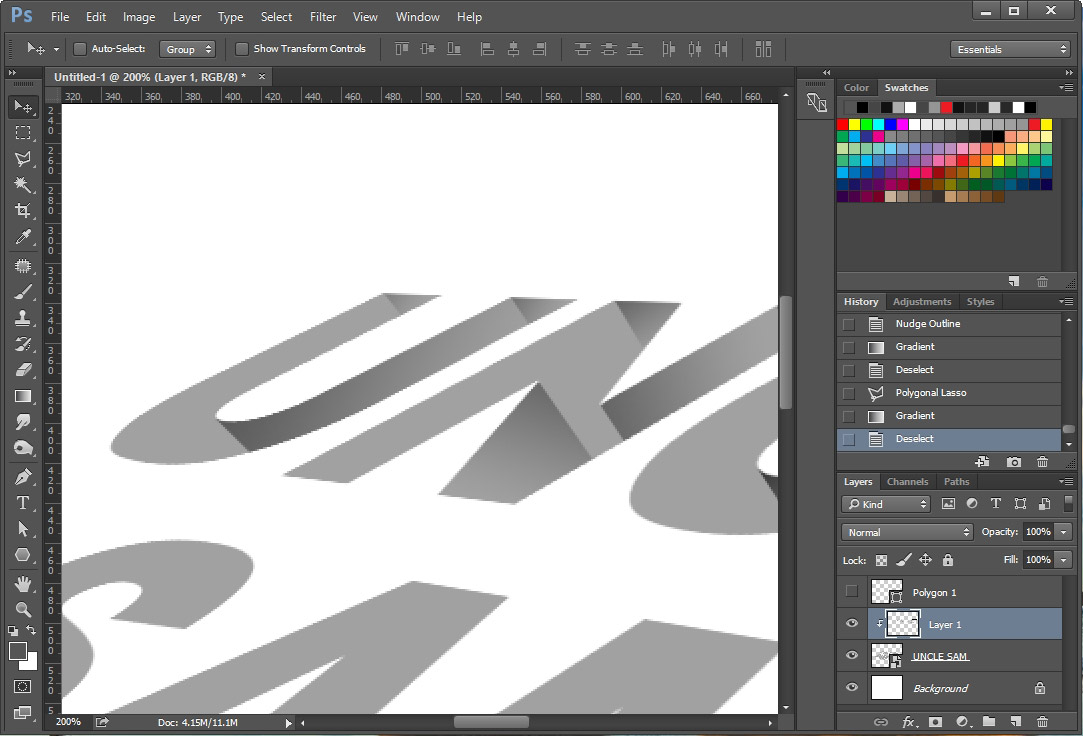This screenshot has height=736, width=1083.
Task: Select the Eyedropper tool
Action: pyautogui.click(x=23, y=237)
